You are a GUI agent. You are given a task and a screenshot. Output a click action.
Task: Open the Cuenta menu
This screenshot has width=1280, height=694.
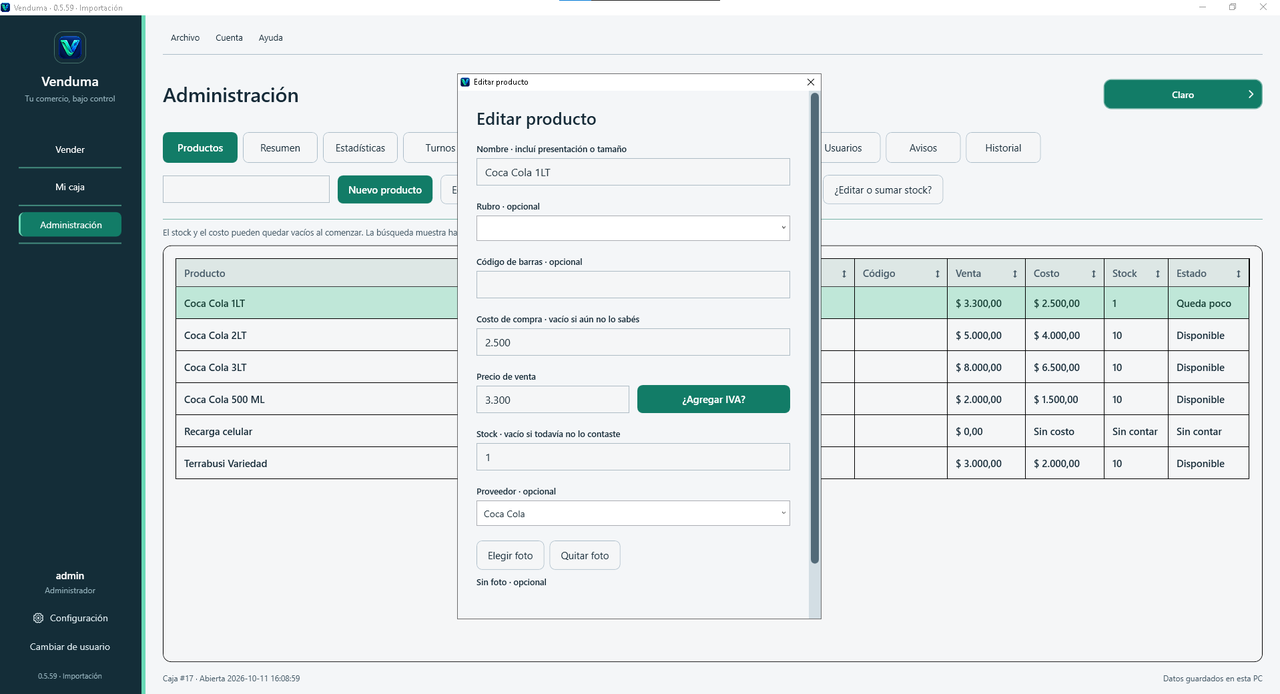[229, 38]
